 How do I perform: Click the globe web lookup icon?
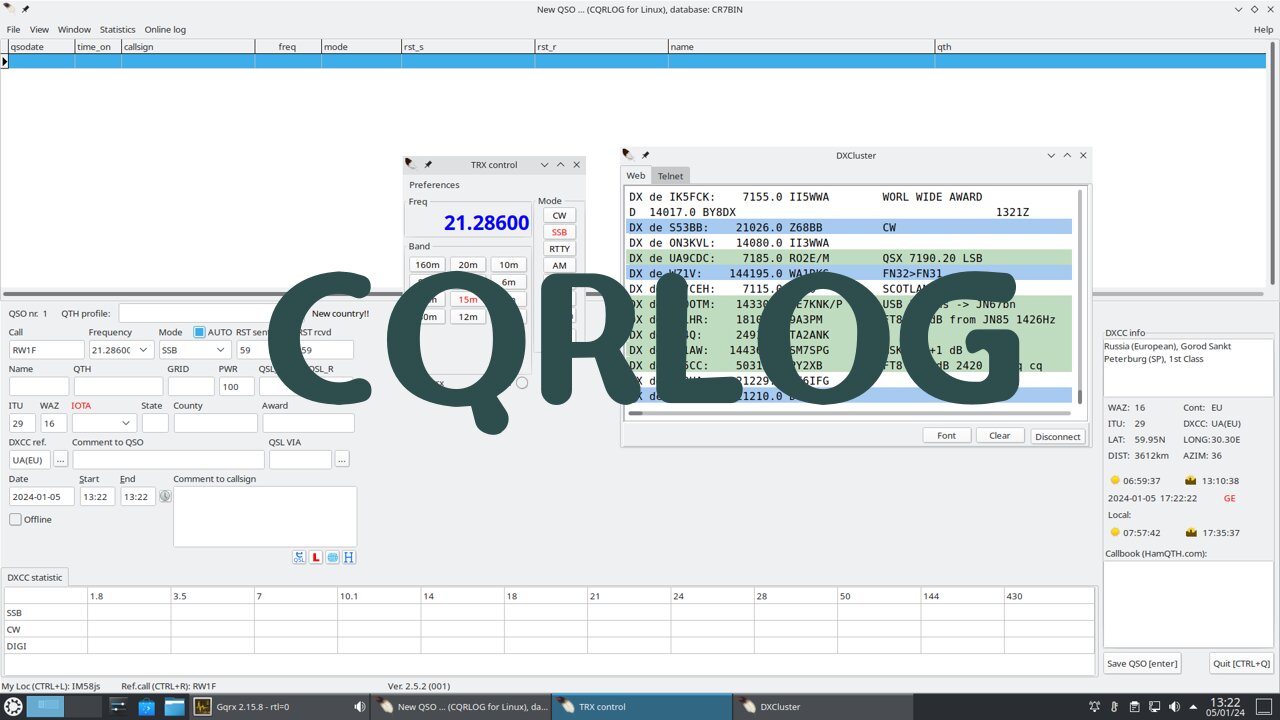tap(332, 557)
